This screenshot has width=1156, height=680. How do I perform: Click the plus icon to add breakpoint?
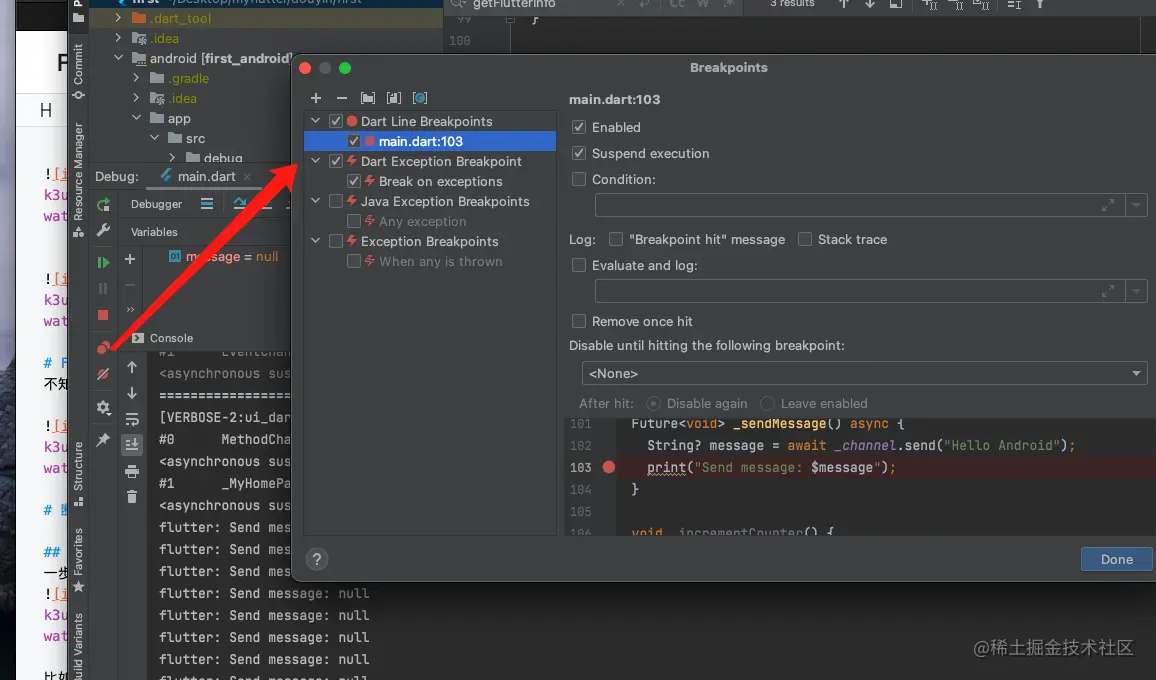(316, 98)
